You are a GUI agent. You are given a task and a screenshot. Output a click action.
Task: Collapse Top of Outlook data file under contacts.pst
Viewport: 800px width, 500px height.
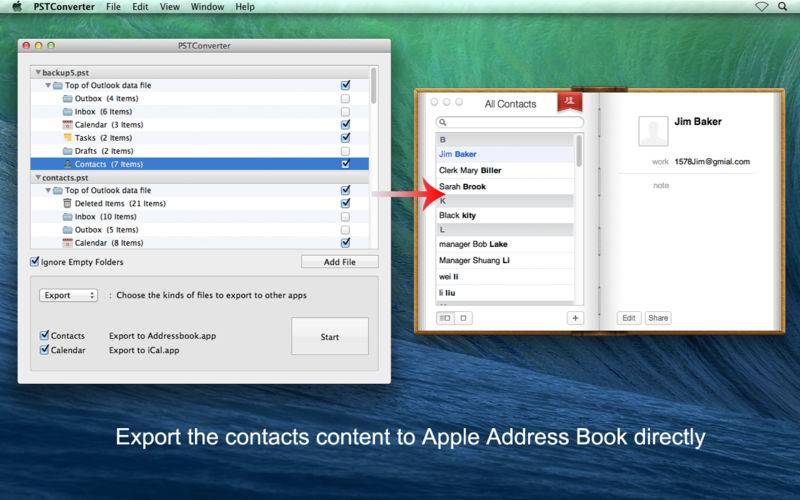tap(48, 190)
